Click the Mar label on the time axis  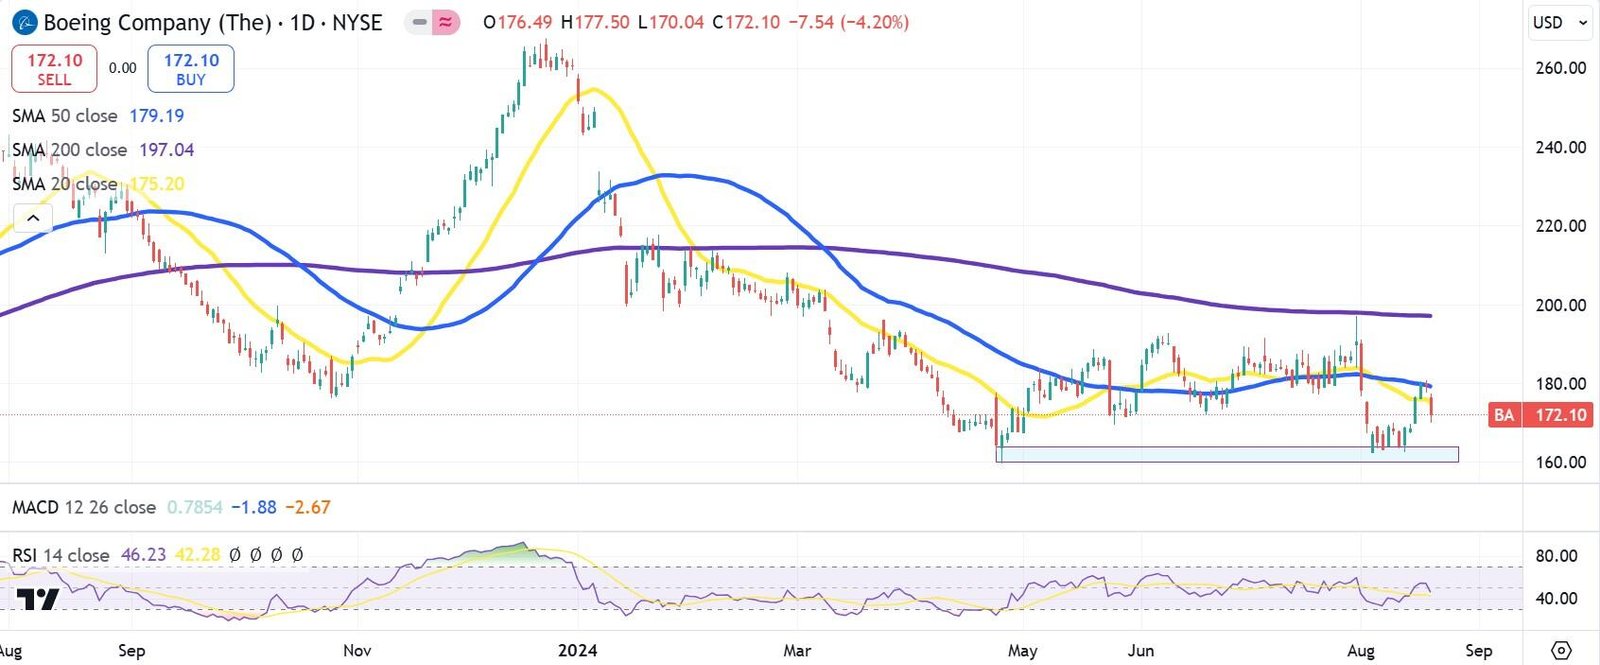pyautogui.click(x=797, y=650)
